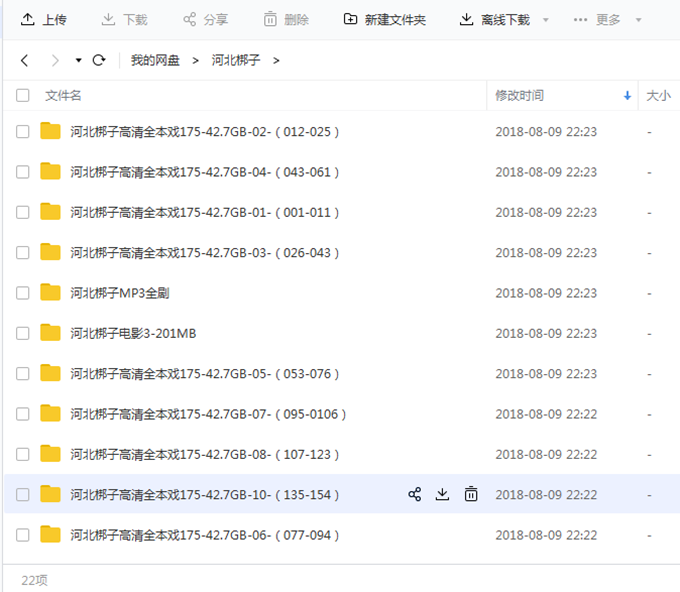Check the box for folder 02- (012-025)
The image size is (680, 592).
click(x=23, y=131)
